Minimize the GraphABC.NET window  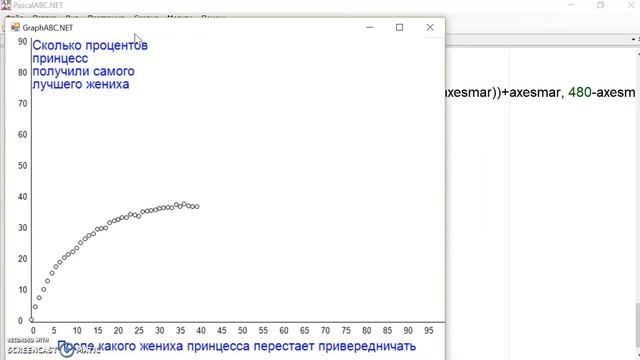click(x=370, y=27)
